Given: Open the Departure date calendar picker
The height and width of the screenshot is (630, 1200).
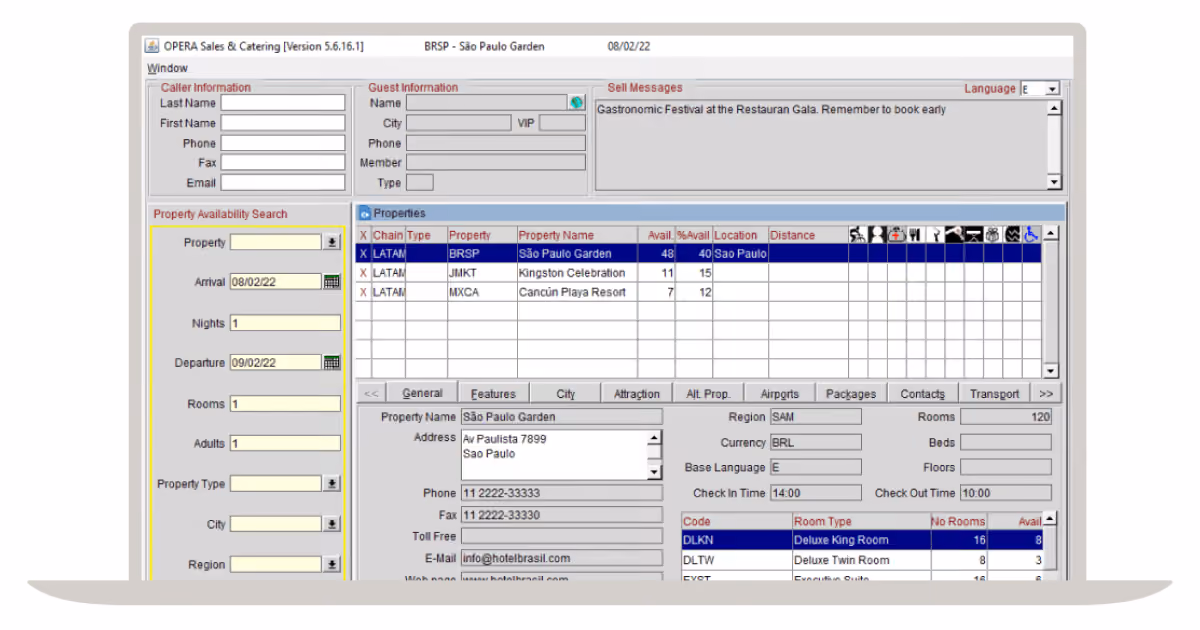Looking at the screenshot, I should pyautogui.click(x=332, y=362).
